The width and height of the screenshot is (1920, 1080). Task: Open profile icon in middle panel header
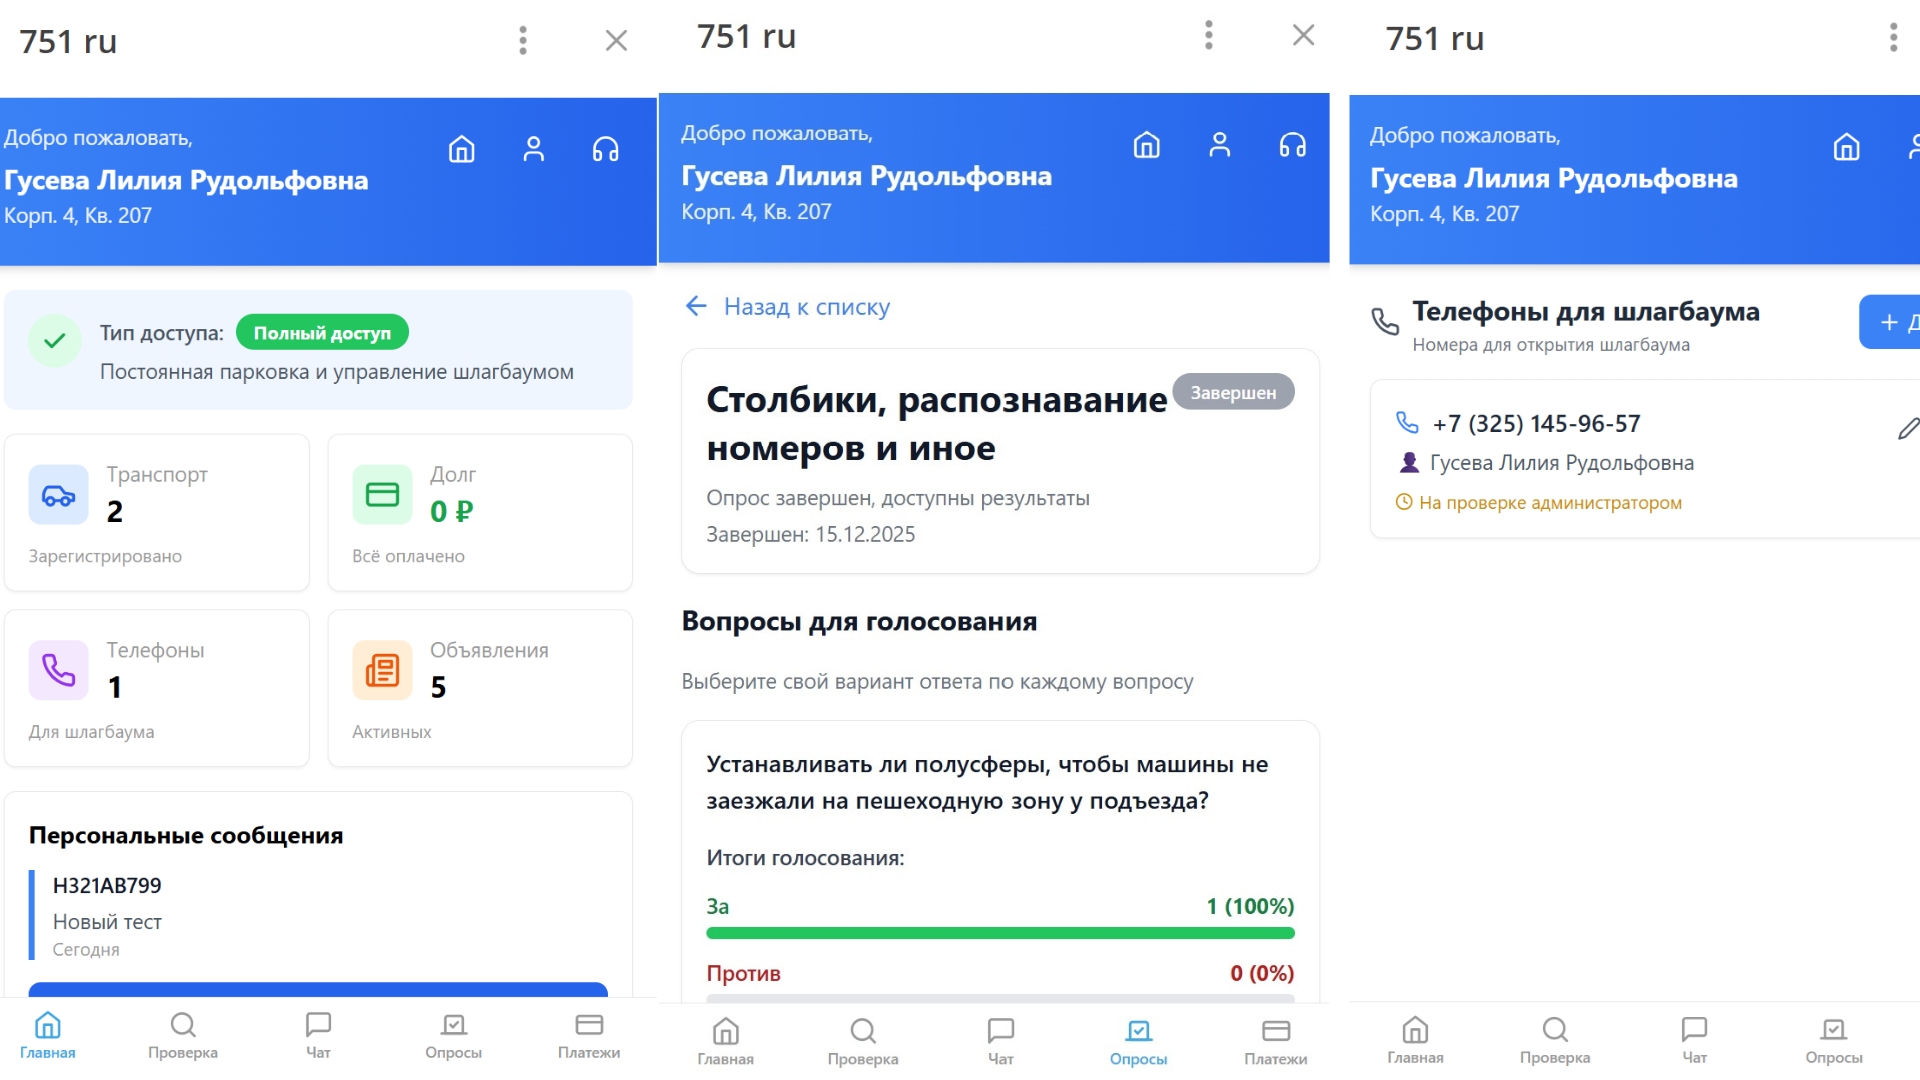[x=1219, y=146]
